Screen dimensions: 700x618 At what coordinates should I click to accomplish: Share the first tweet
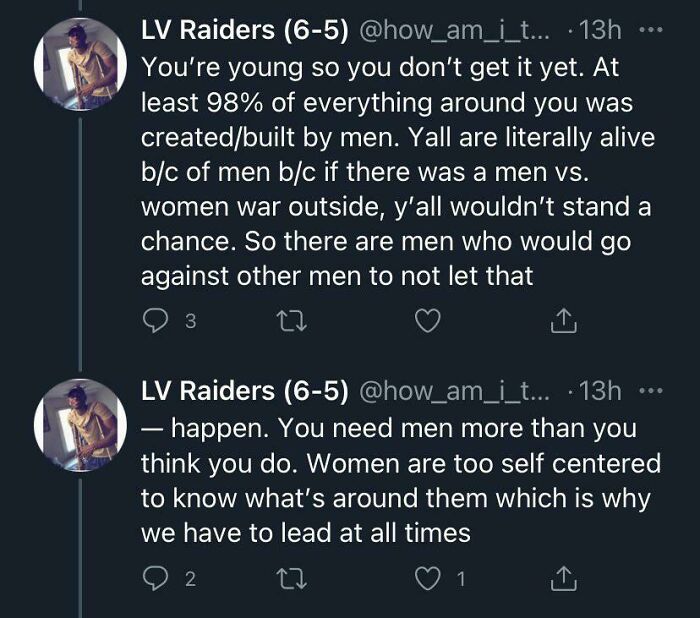tap(563, 322)
